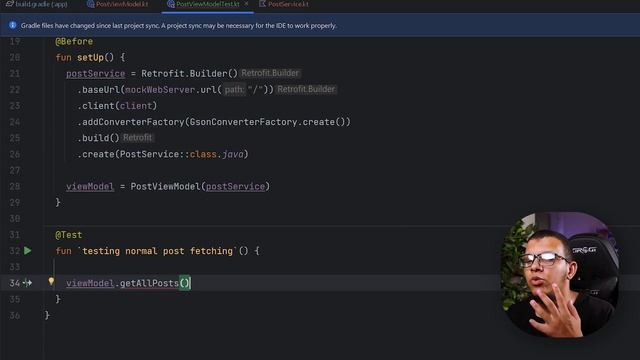Viewport: 640px width, 360px height.
Task: Click the Gradle files changed notification text
Action: (179, 25)
